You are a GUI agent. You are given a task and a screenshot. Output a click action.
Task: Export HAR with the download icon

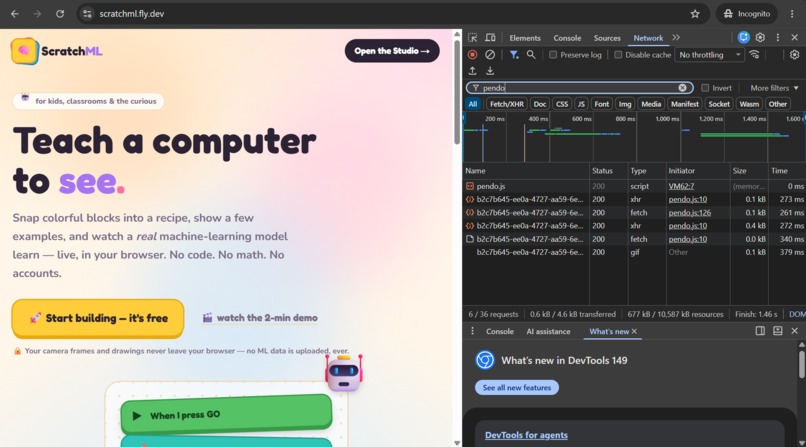[490, 71]
